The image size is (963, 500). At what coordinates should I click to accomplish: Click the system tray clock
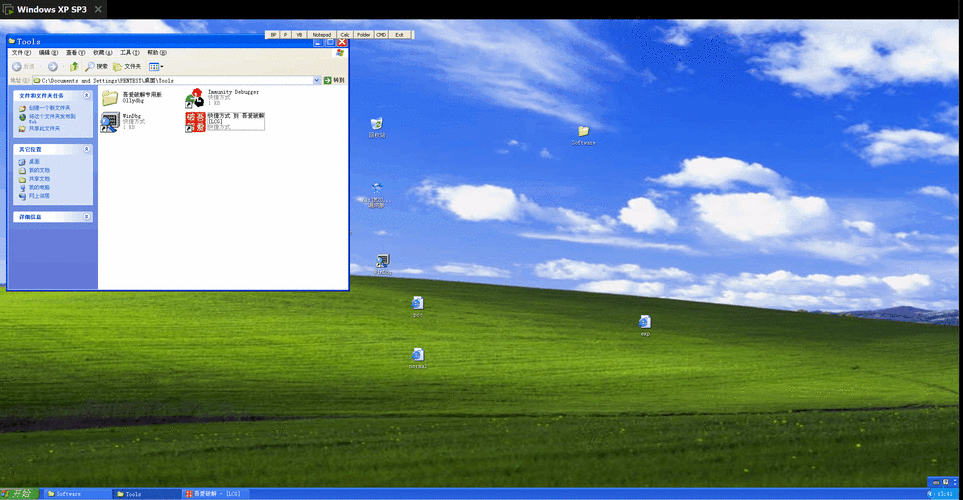point(945,494)
